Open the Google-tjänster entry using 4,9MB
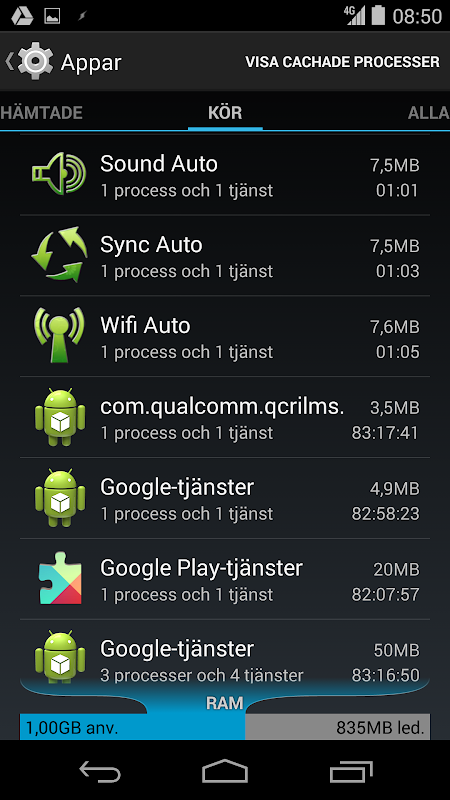The width and height of the screenshot is (450, 800). 225,498
